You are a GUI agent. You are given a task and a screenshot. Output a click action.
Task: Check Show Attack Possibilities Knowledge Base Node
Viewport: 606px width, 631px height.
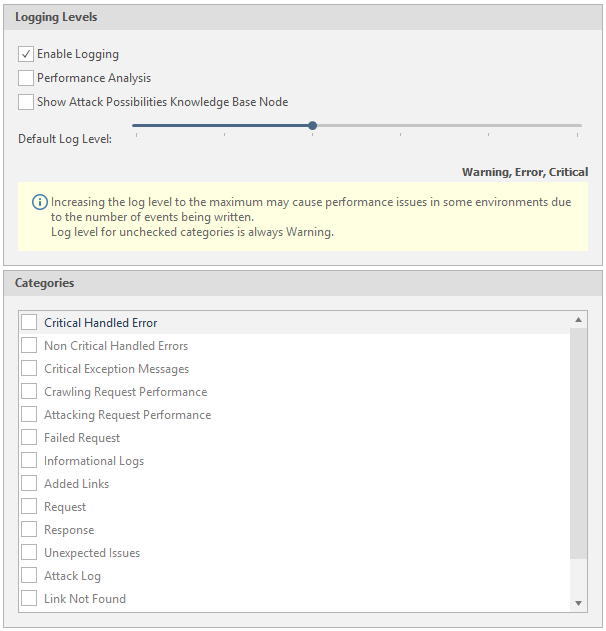(26, 102)
